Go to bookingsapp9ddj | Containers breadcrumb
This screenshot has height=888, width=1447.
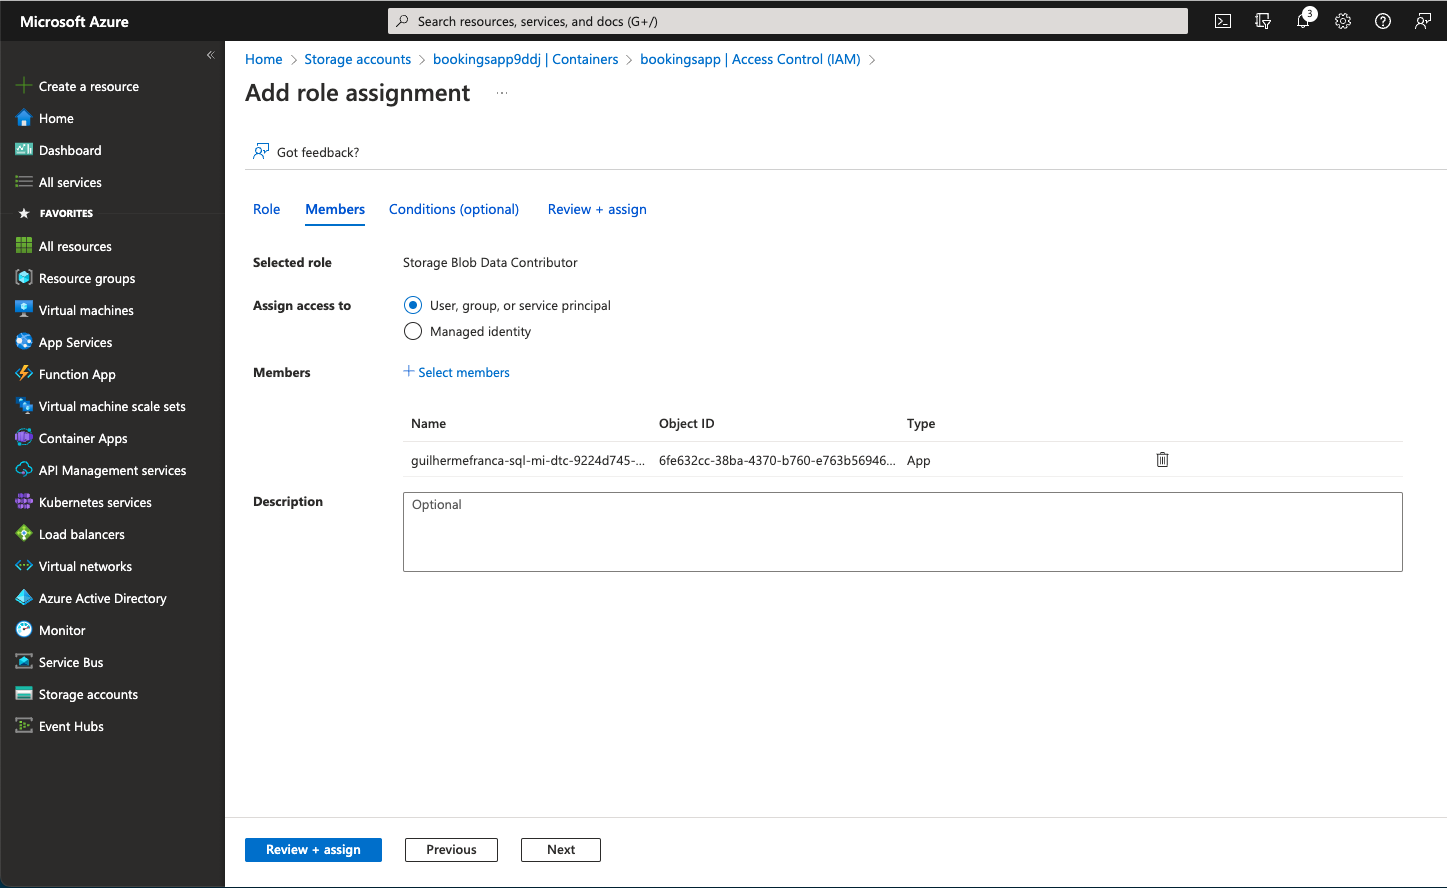pos(526,59)
